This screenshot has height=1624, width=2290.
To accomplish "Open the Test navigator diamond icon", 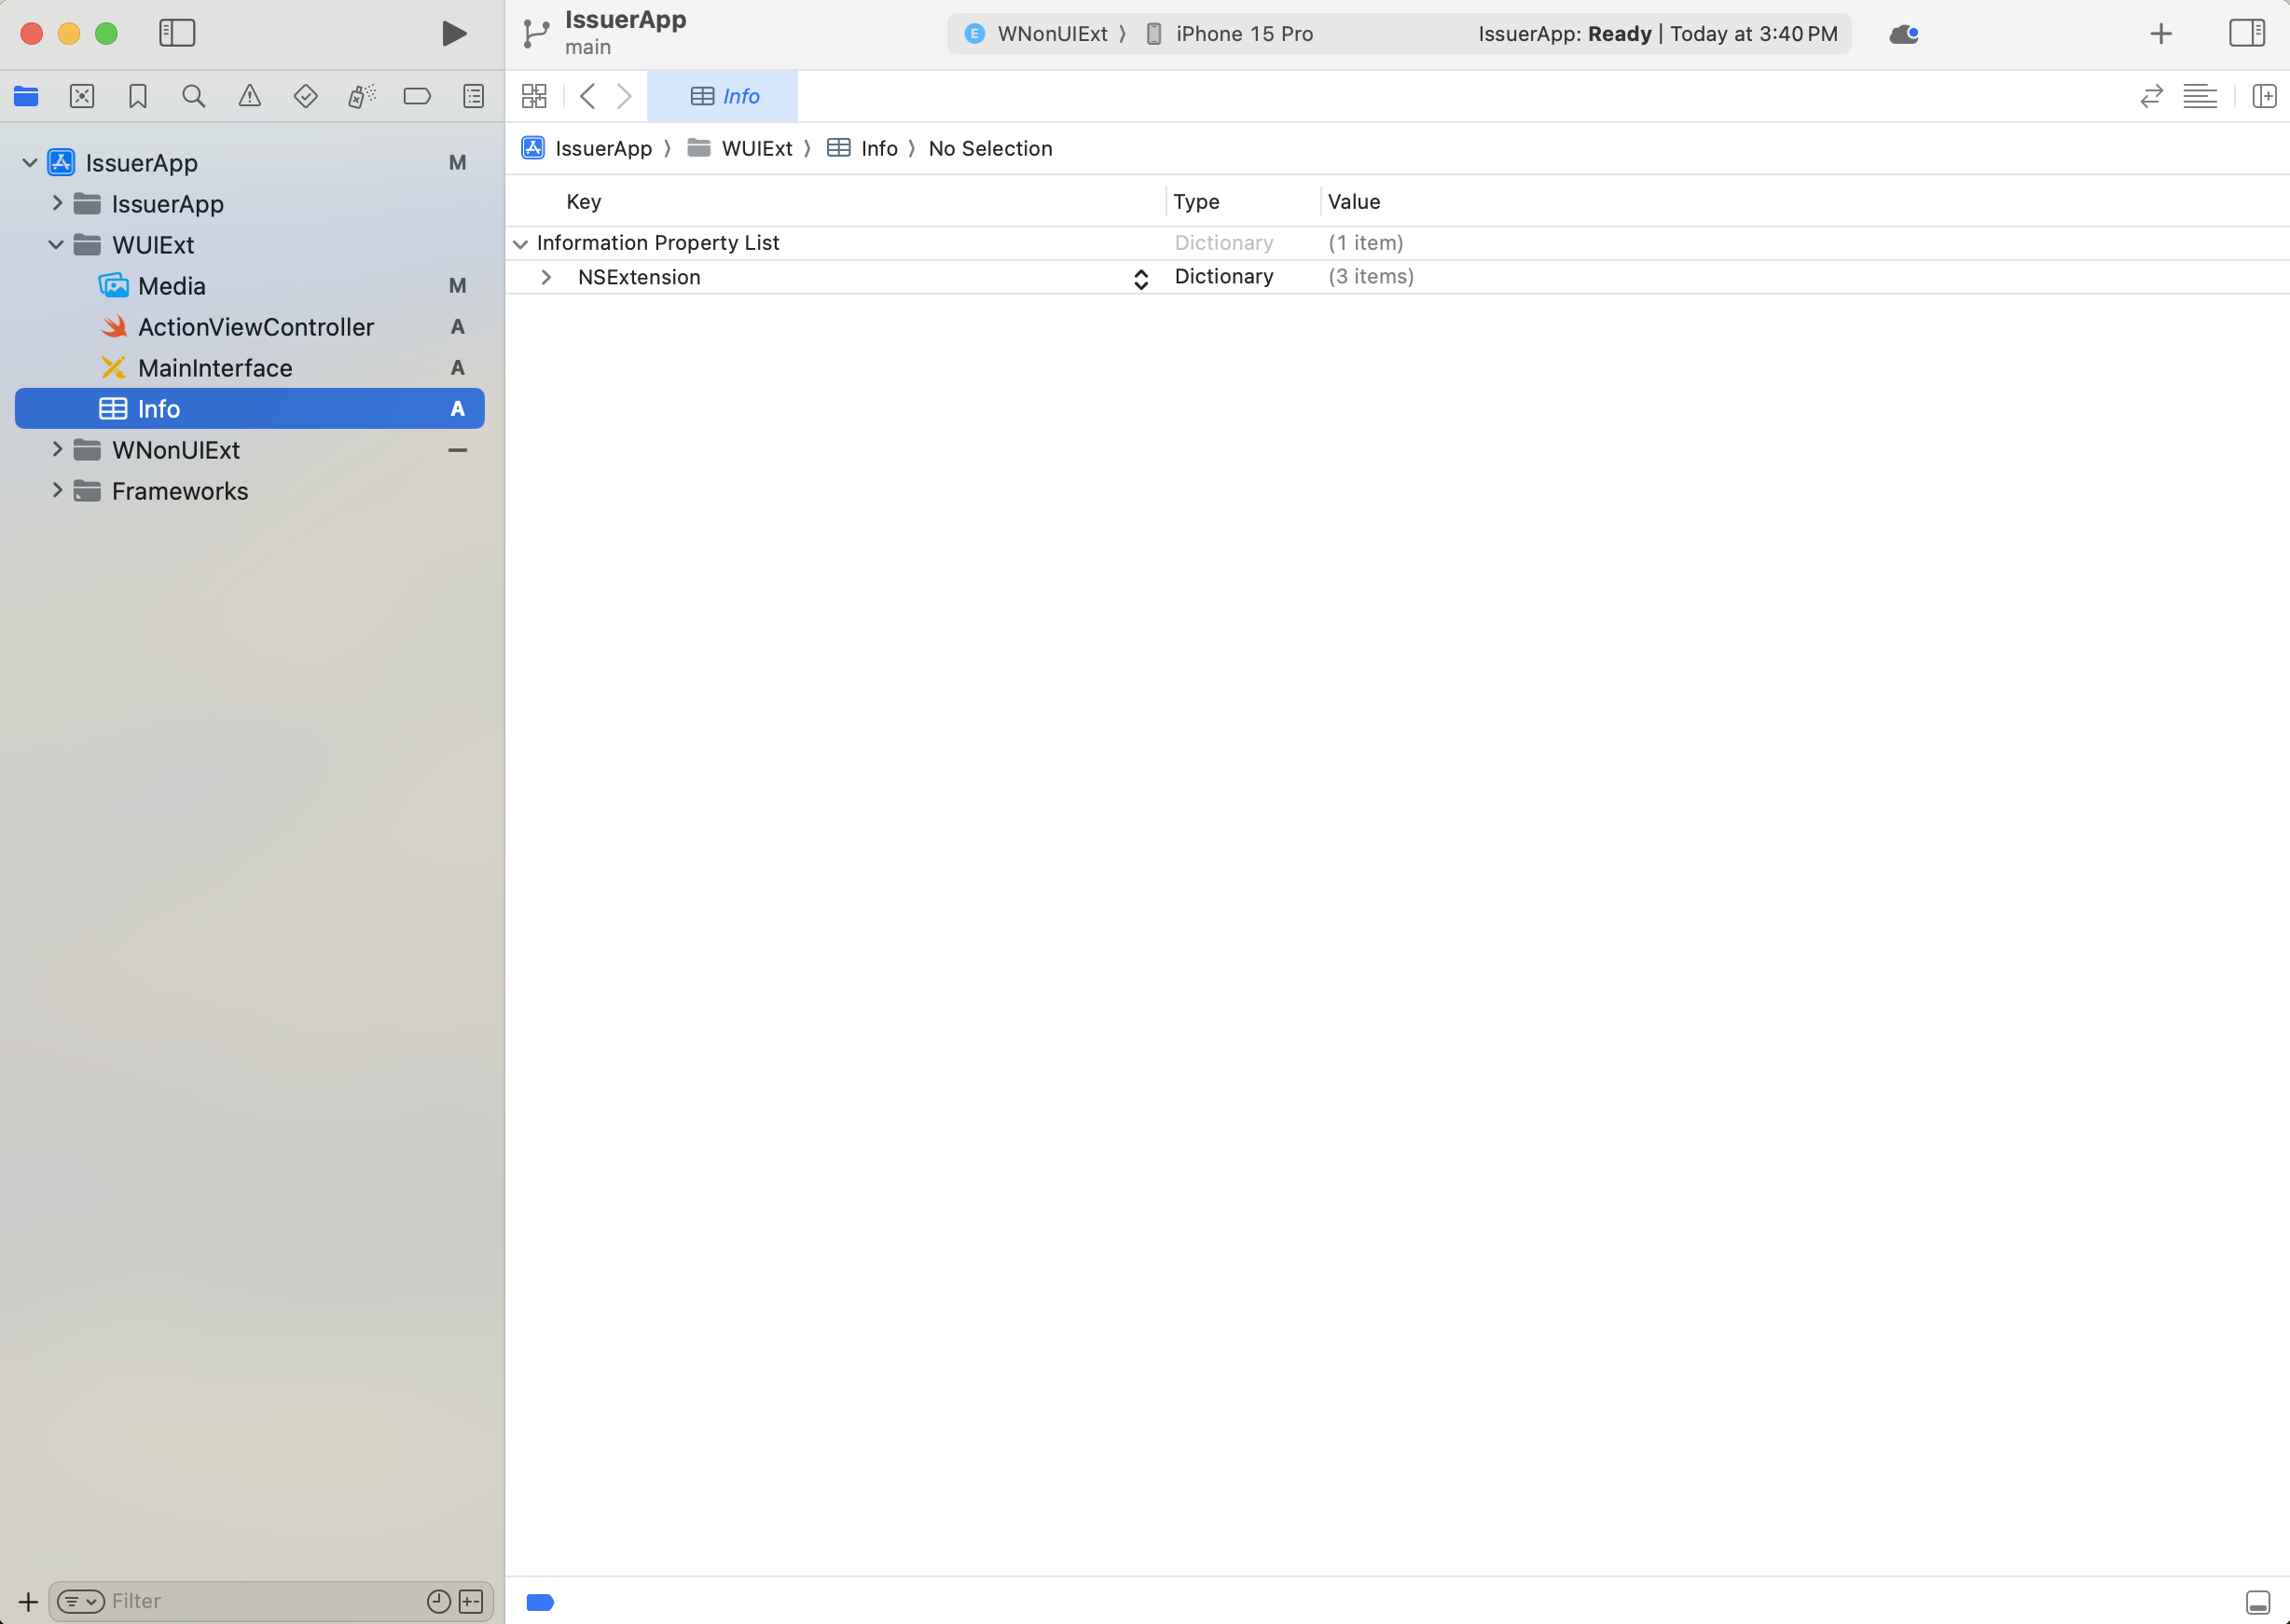I will tap(305, 96).
